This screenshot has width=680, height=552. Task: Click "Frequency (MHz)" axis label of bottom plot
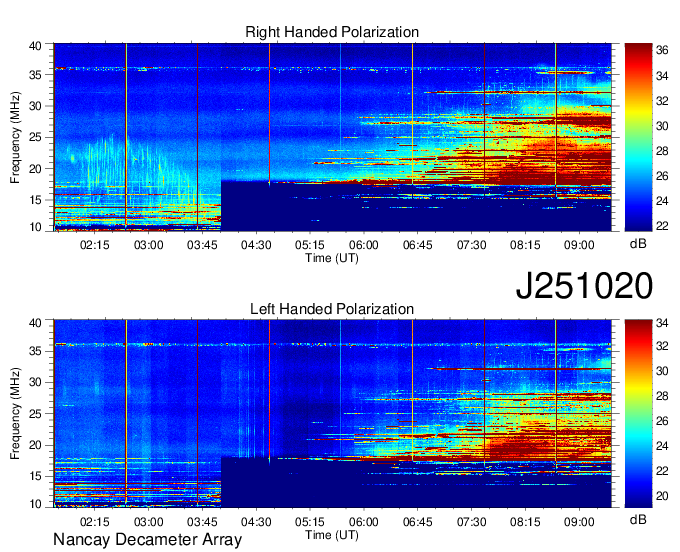tap(17, 414)
